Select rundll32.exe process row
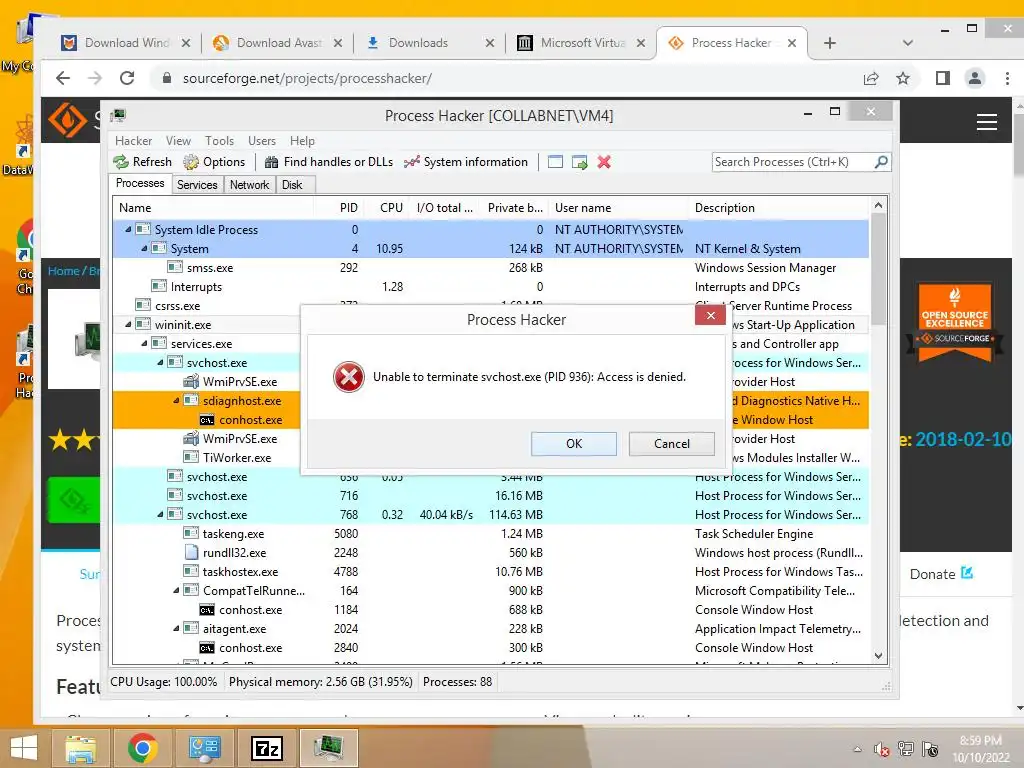 pyautogui.click(x=491, y=552)
